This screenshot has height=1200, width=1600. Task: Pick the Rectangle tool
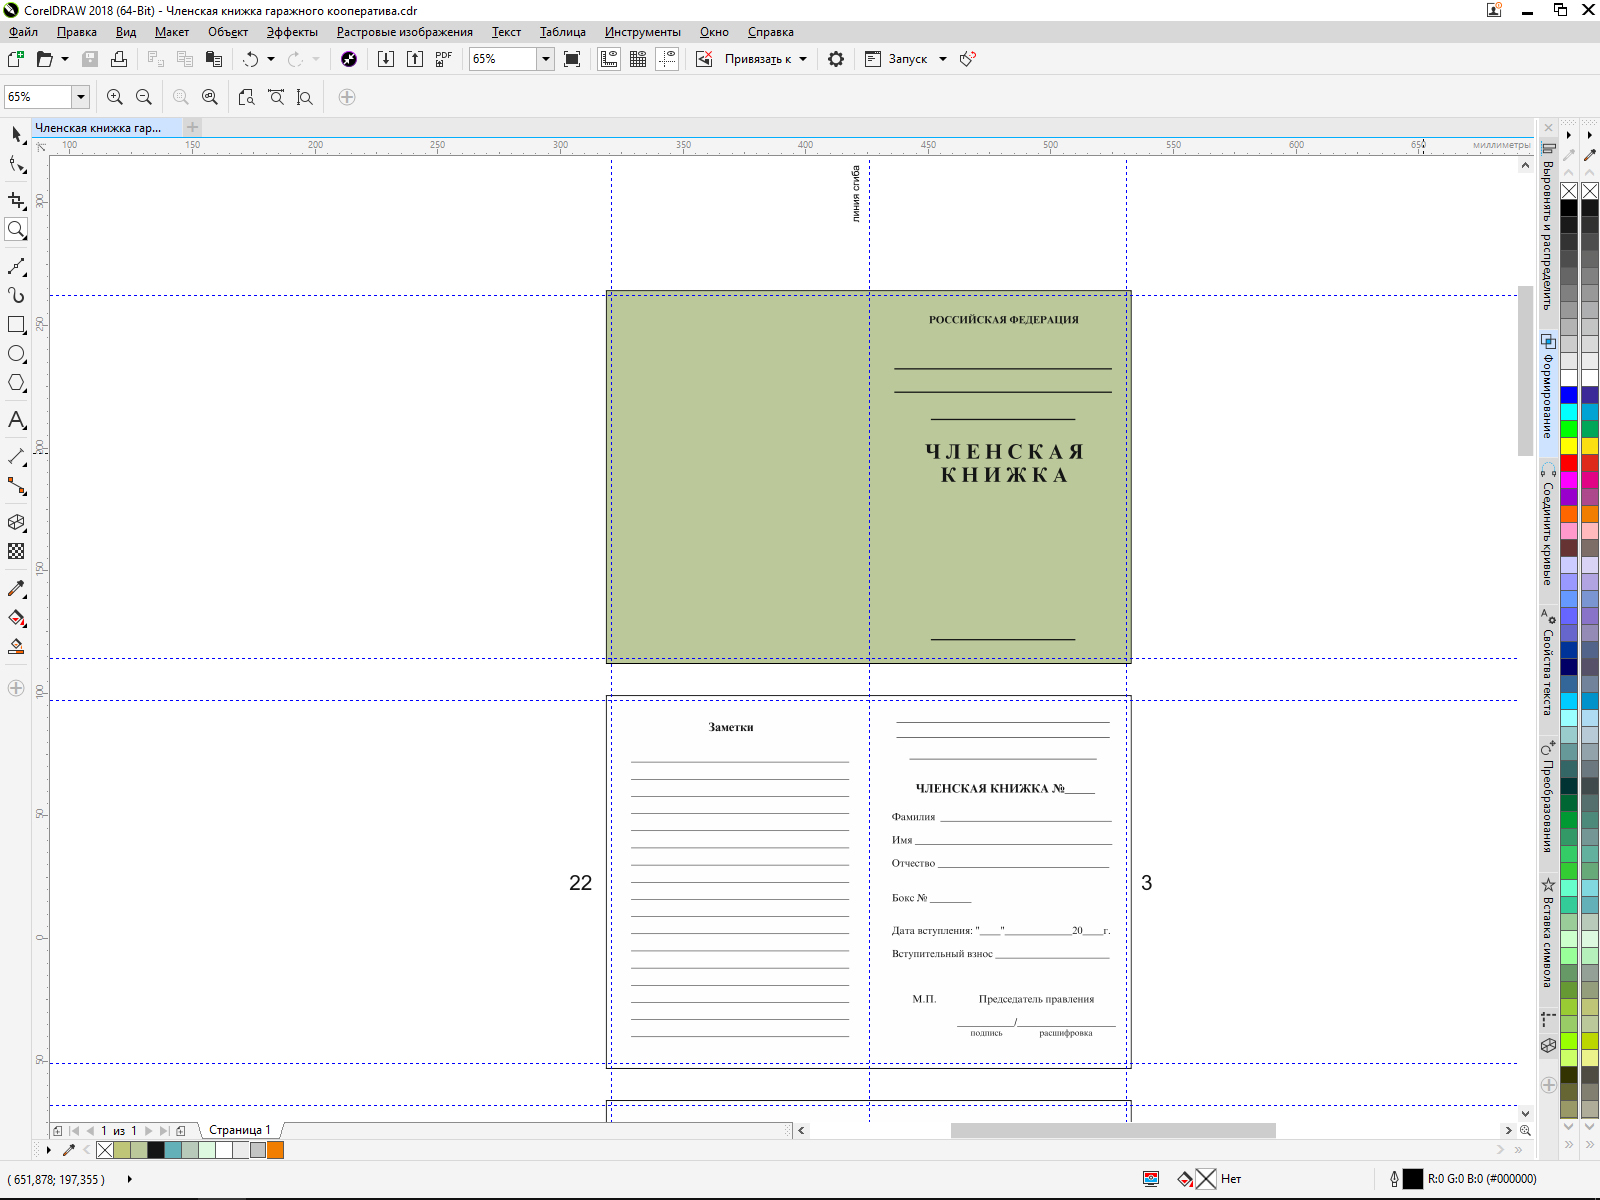[x=16, y=325]
